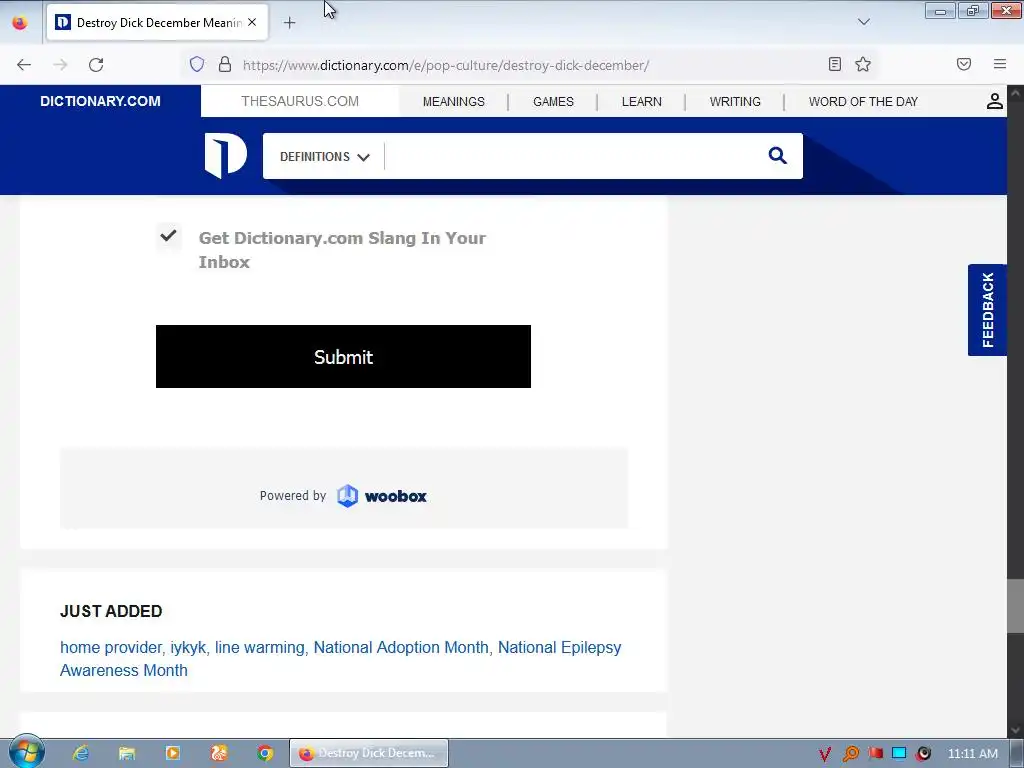Viewport: 1024px width, 768px height.
Task: Open the user account profile icon
Action: [994, 101]
